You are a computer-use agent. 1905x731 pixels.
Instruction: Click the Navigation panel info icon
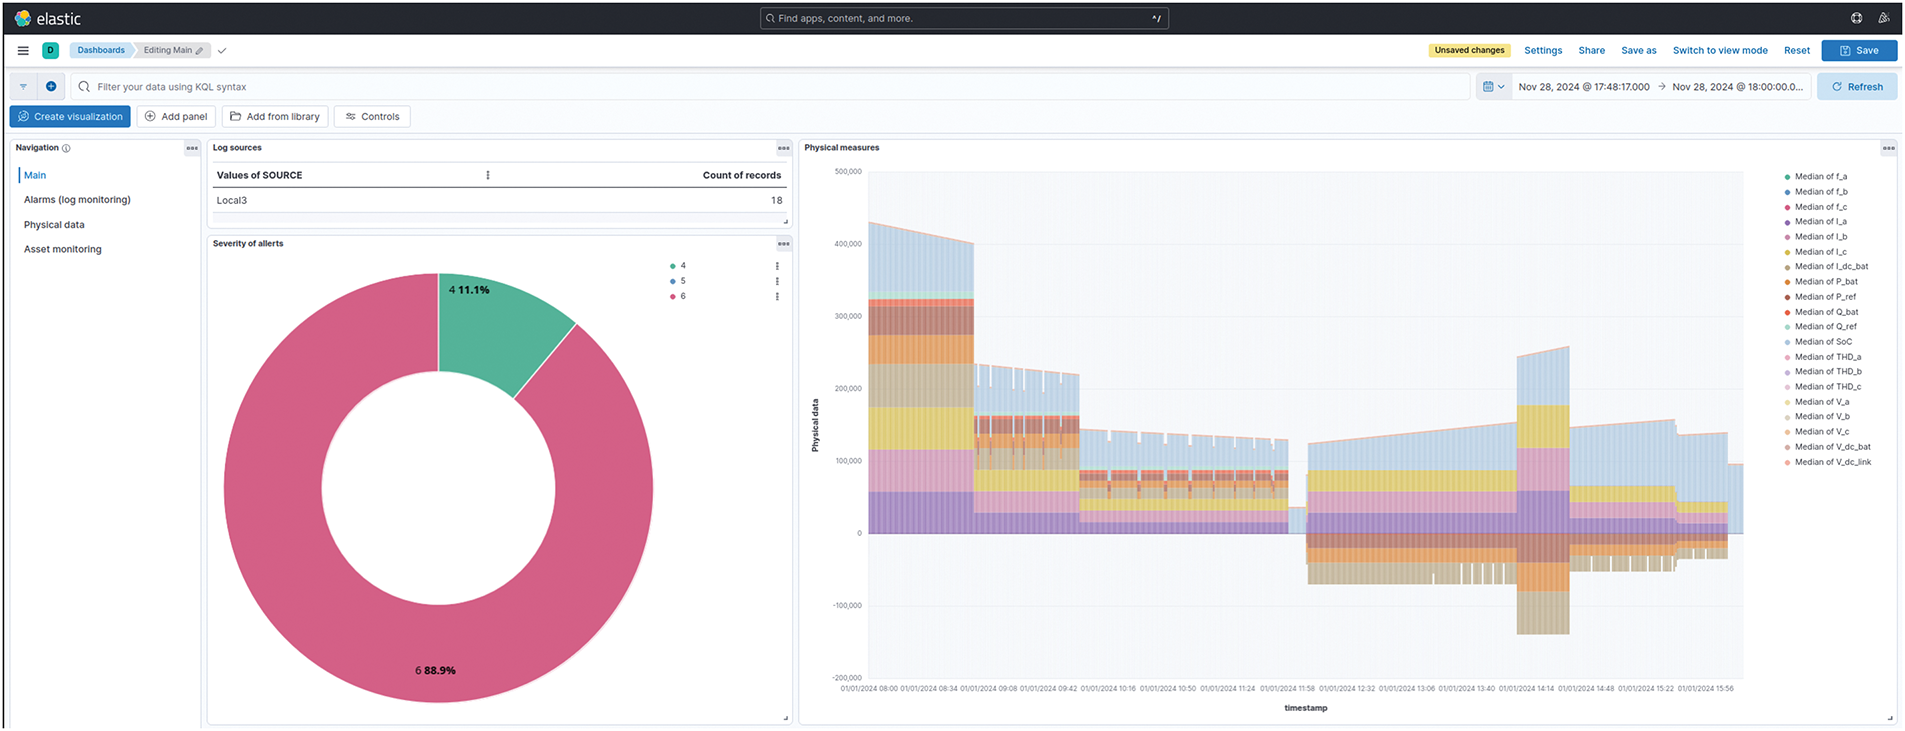(67, 148)
